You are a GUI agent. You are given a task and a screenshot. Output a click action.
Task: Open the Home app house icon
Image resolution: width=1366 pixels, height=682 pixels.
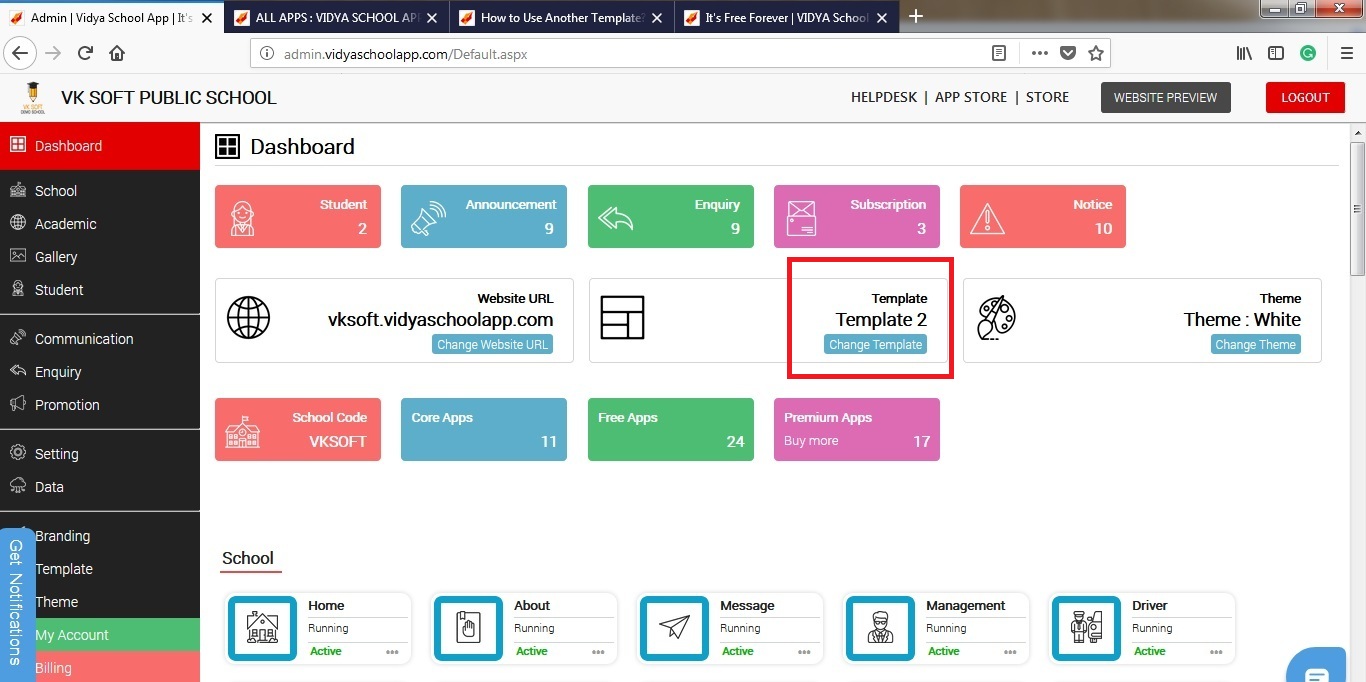click(x=262, y=628)
